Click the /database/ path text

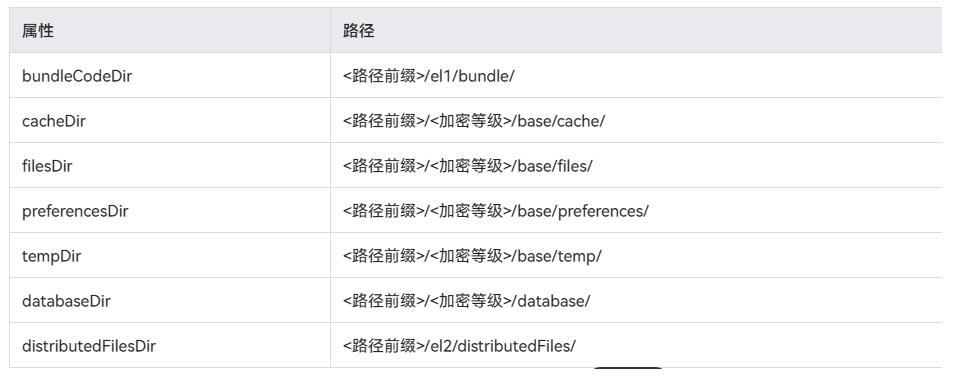coord(552,301)
